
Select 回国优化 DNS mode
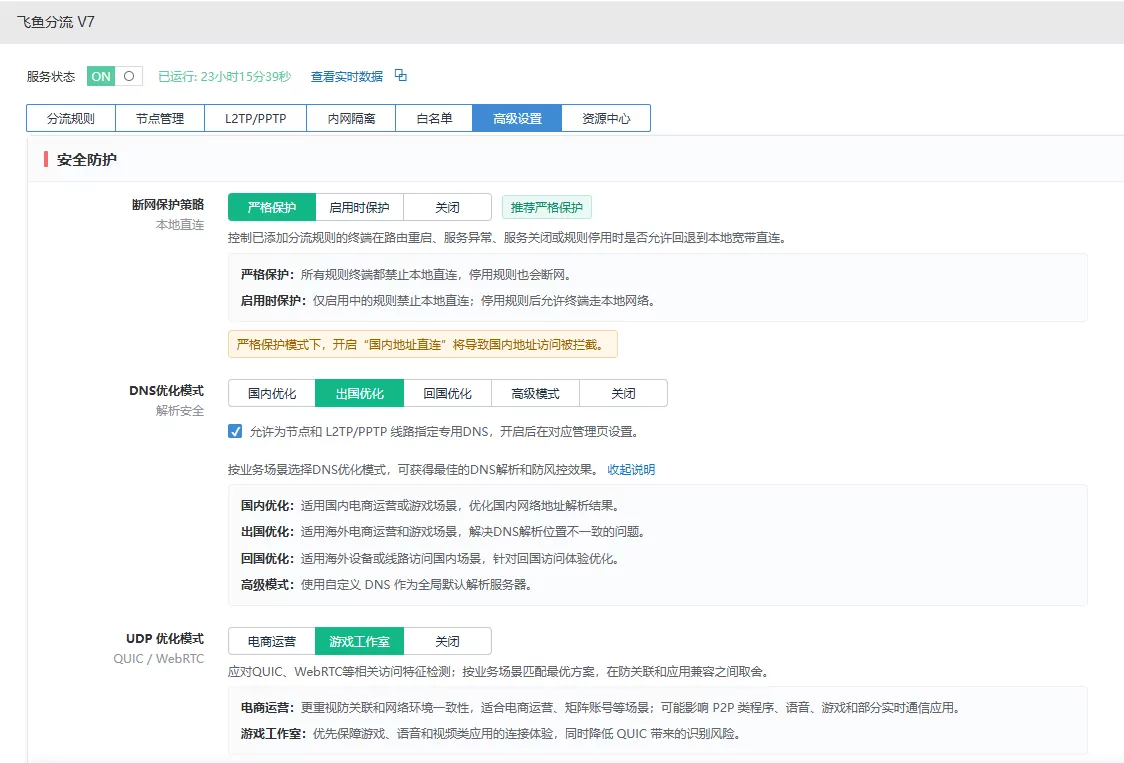(447, 393)
